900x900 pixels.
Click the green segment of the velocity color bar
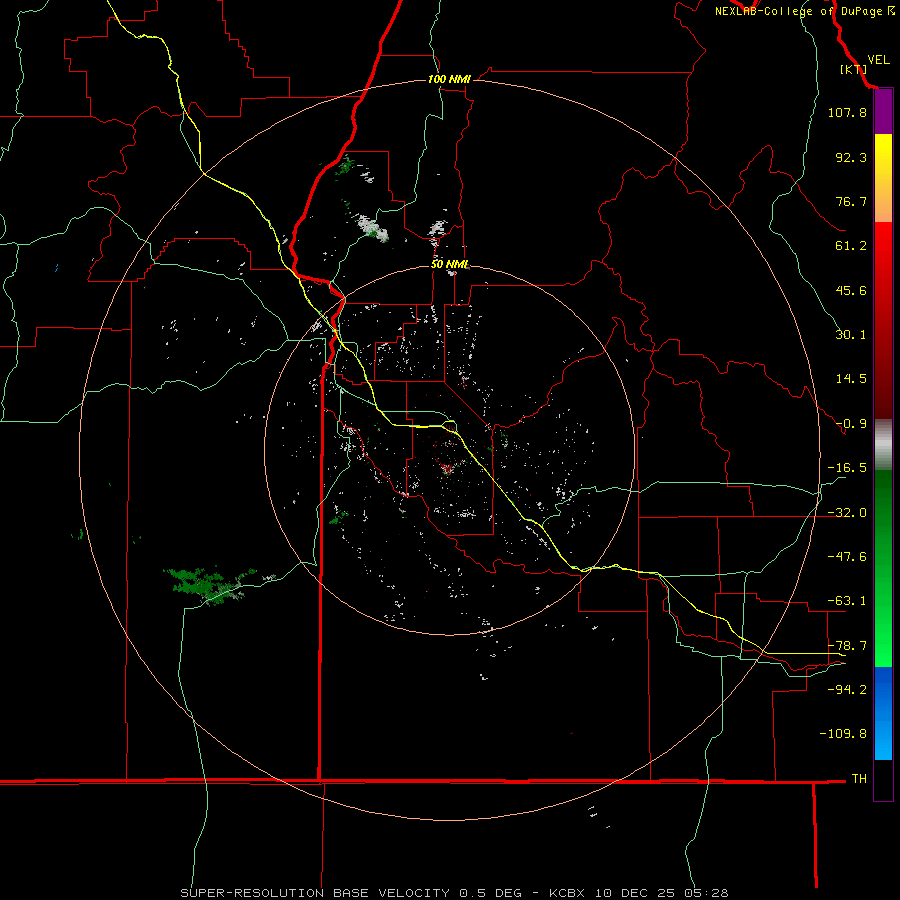(883, 568)
